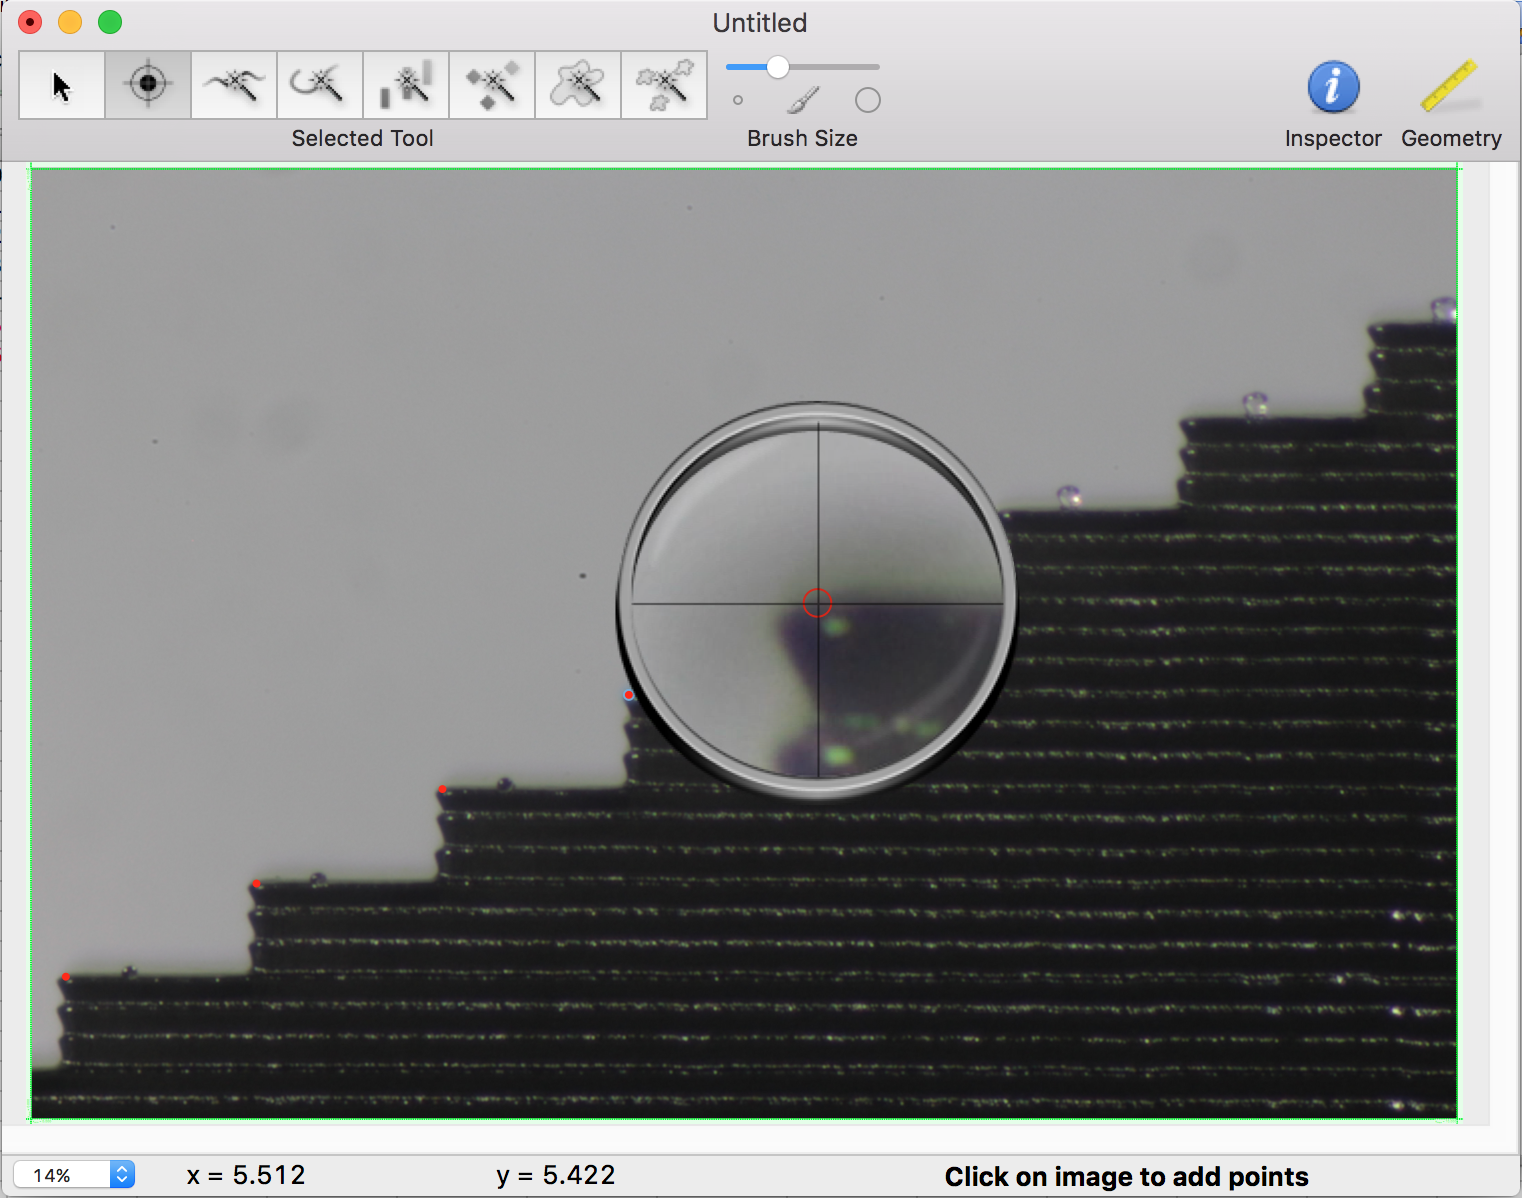Image resolution: width=1522 pixels, height=1198 pixels.
Task: Select the arrow pointer tool
Action: pyautogui.click(x=62, y=86)
